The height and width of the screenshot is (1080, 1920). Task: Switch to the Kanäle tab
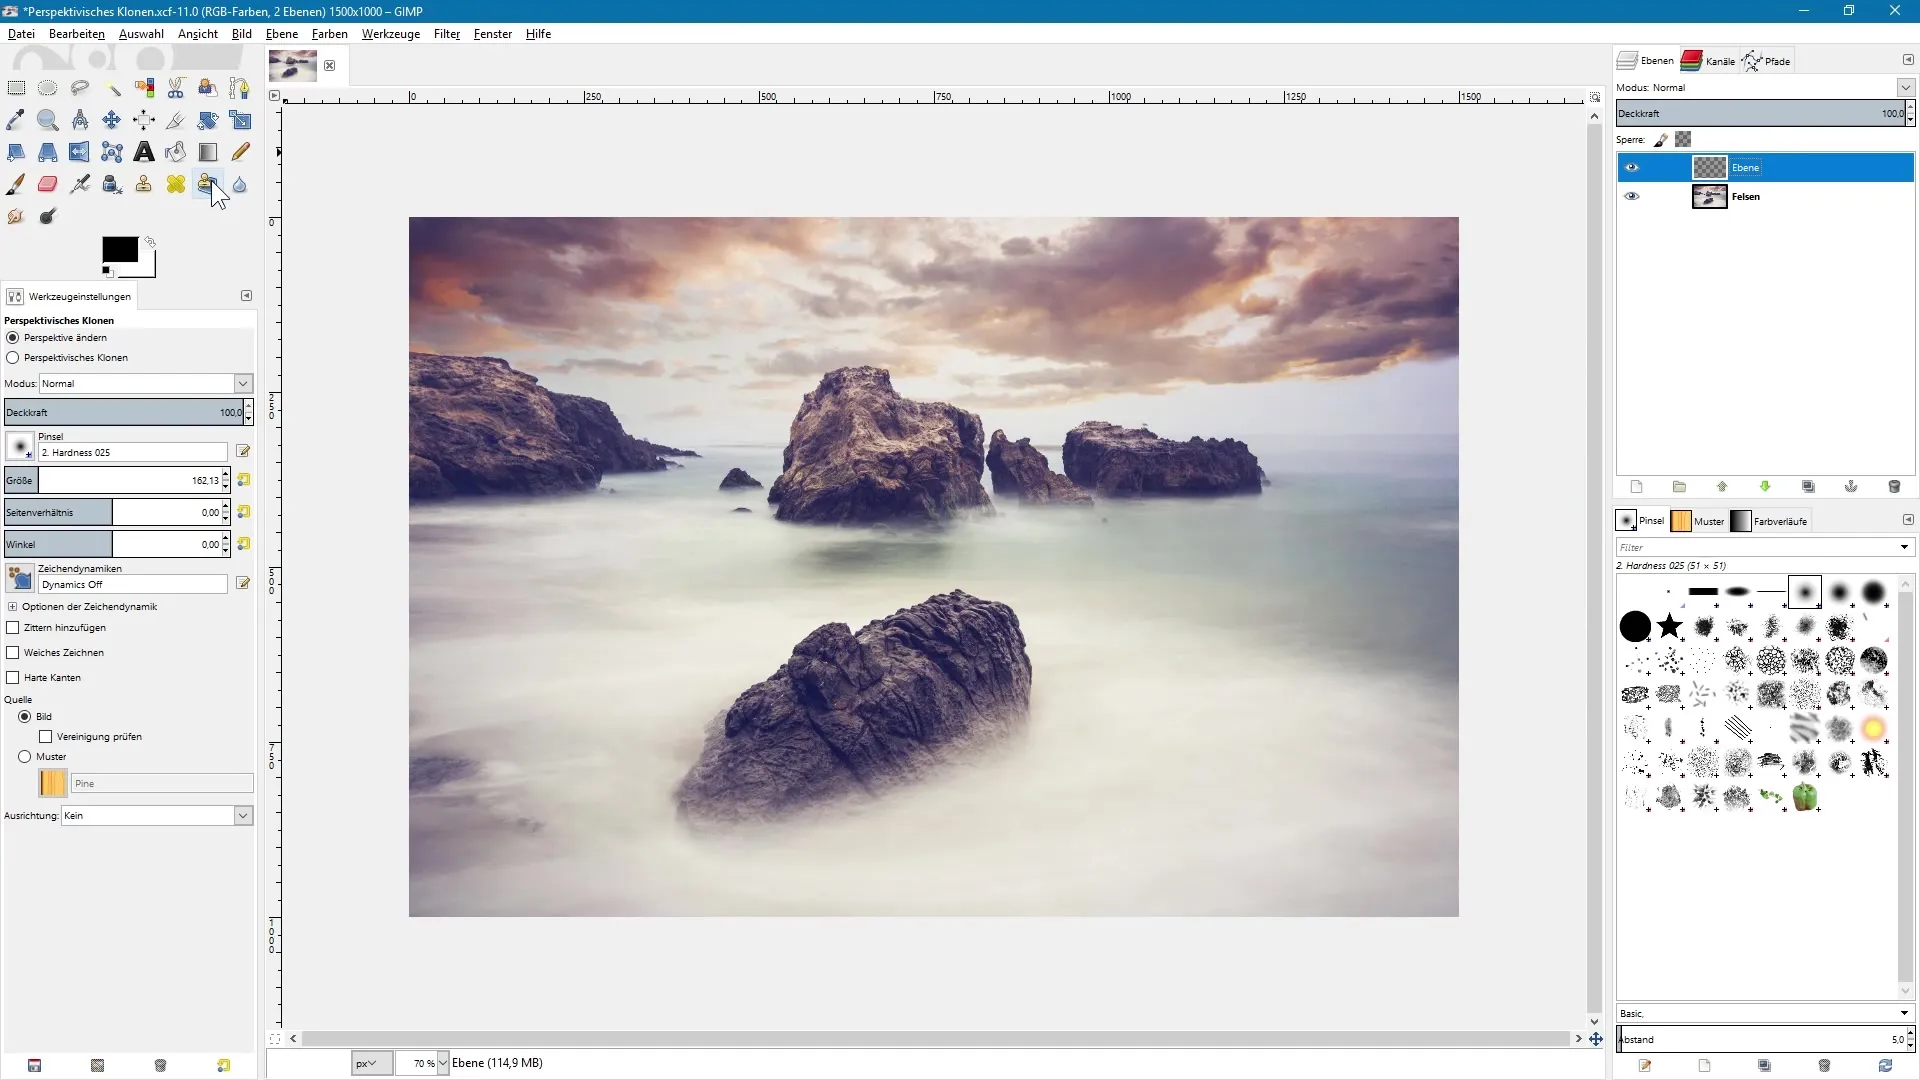point(1708,61)
